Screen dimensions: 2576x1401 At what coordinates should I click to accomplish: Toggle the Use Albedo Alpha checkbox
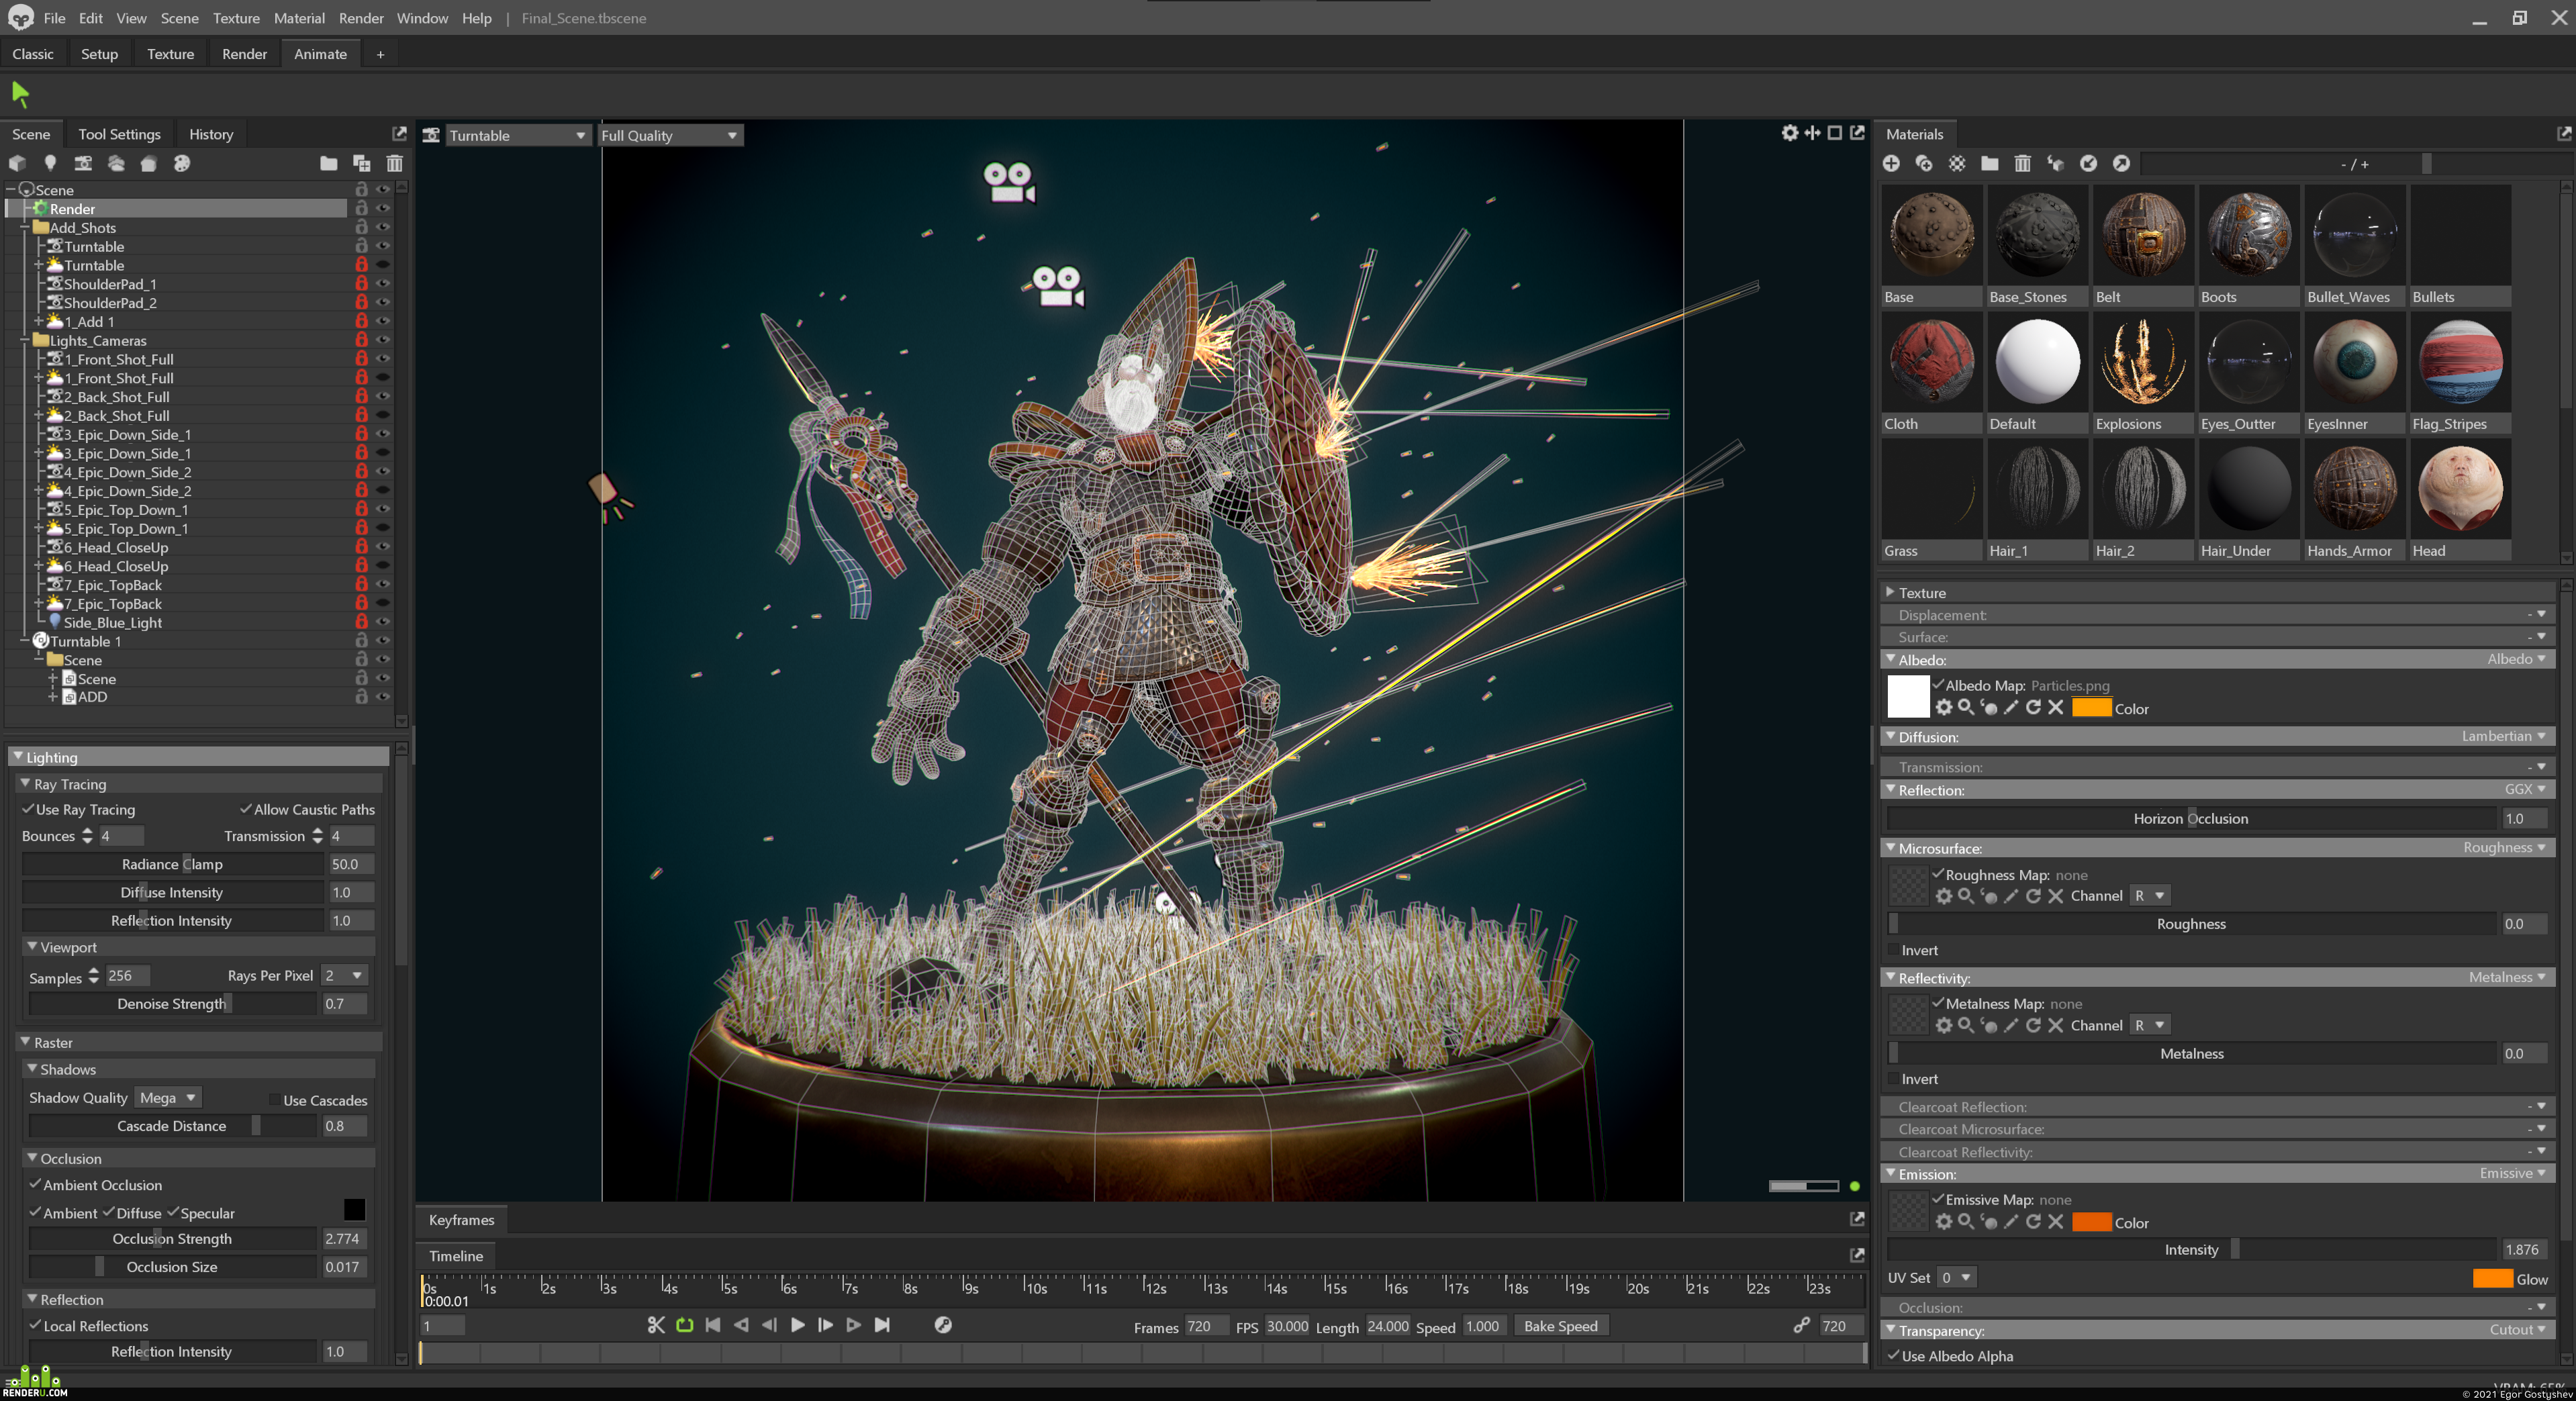pos(1893,1356)
